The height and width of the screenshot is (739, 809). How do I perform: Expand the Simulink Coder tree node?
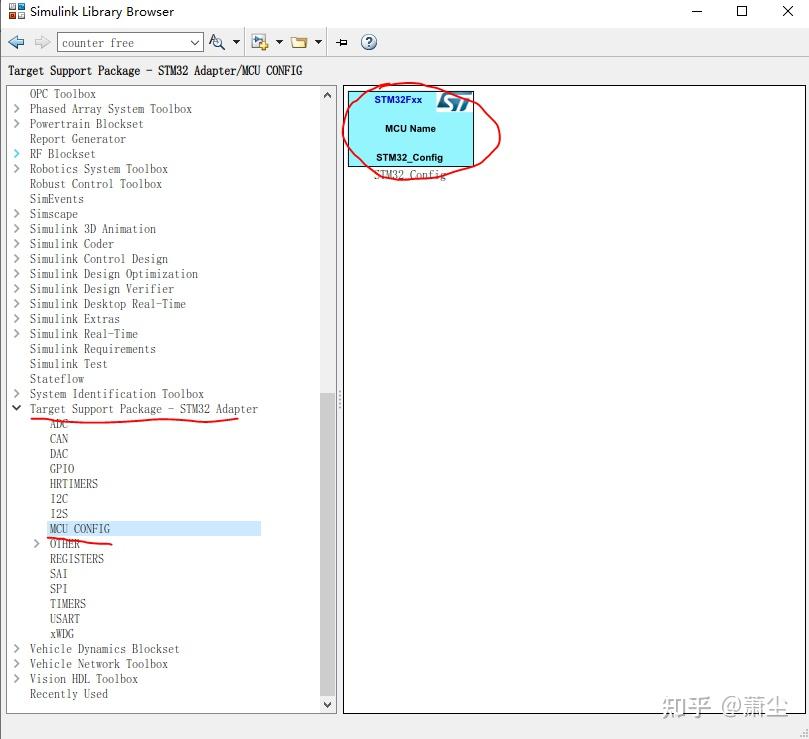17,243
